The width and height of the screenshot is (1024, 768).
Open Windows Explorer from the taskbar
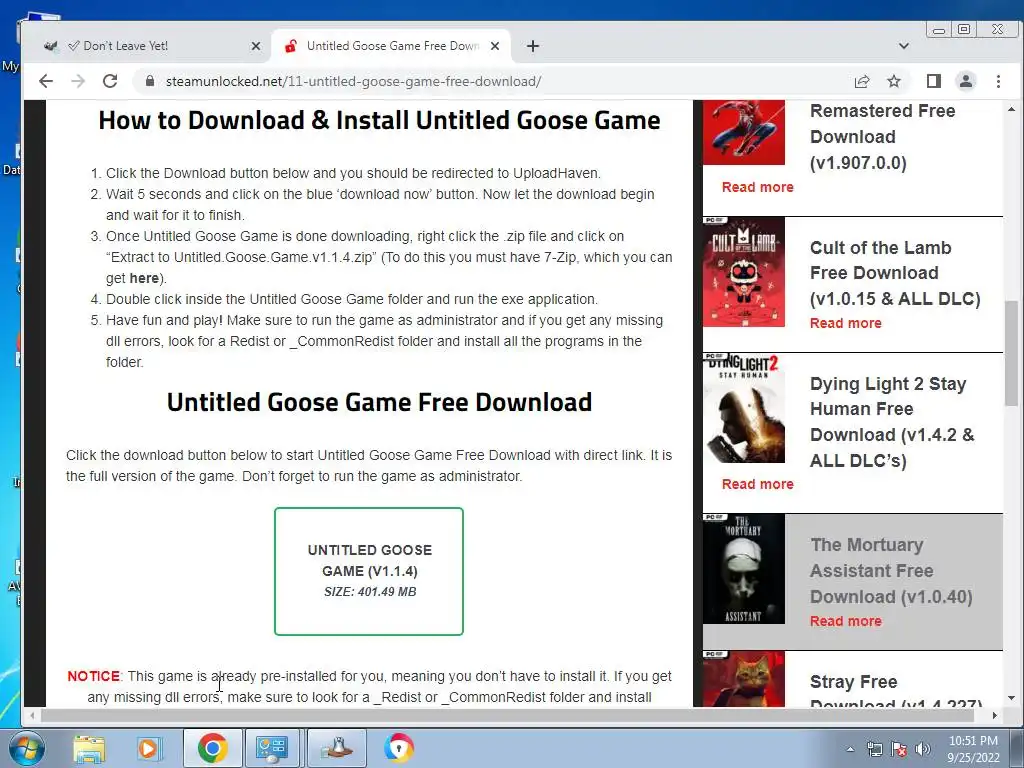click(89, 748)
